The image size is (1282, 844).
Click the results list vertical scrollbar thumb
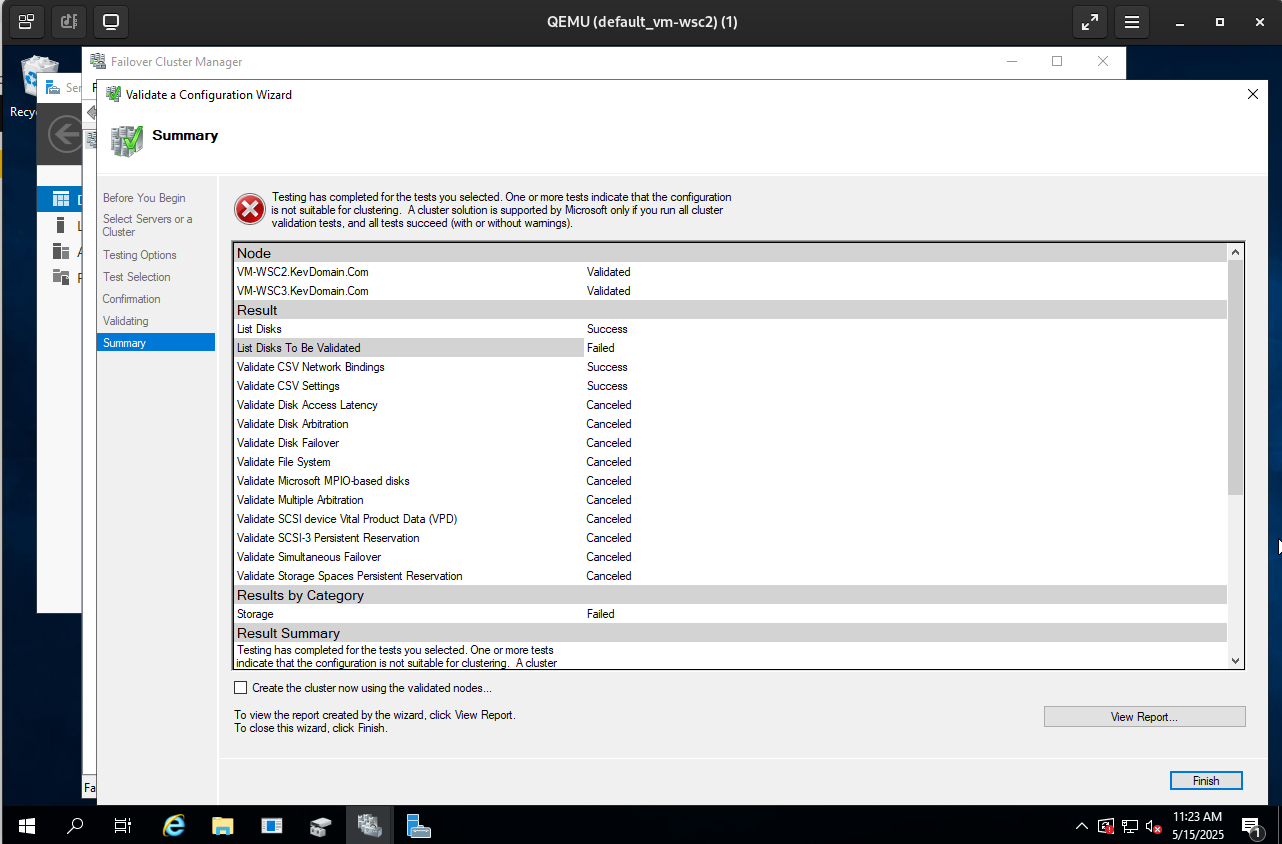click(1236, 378)
